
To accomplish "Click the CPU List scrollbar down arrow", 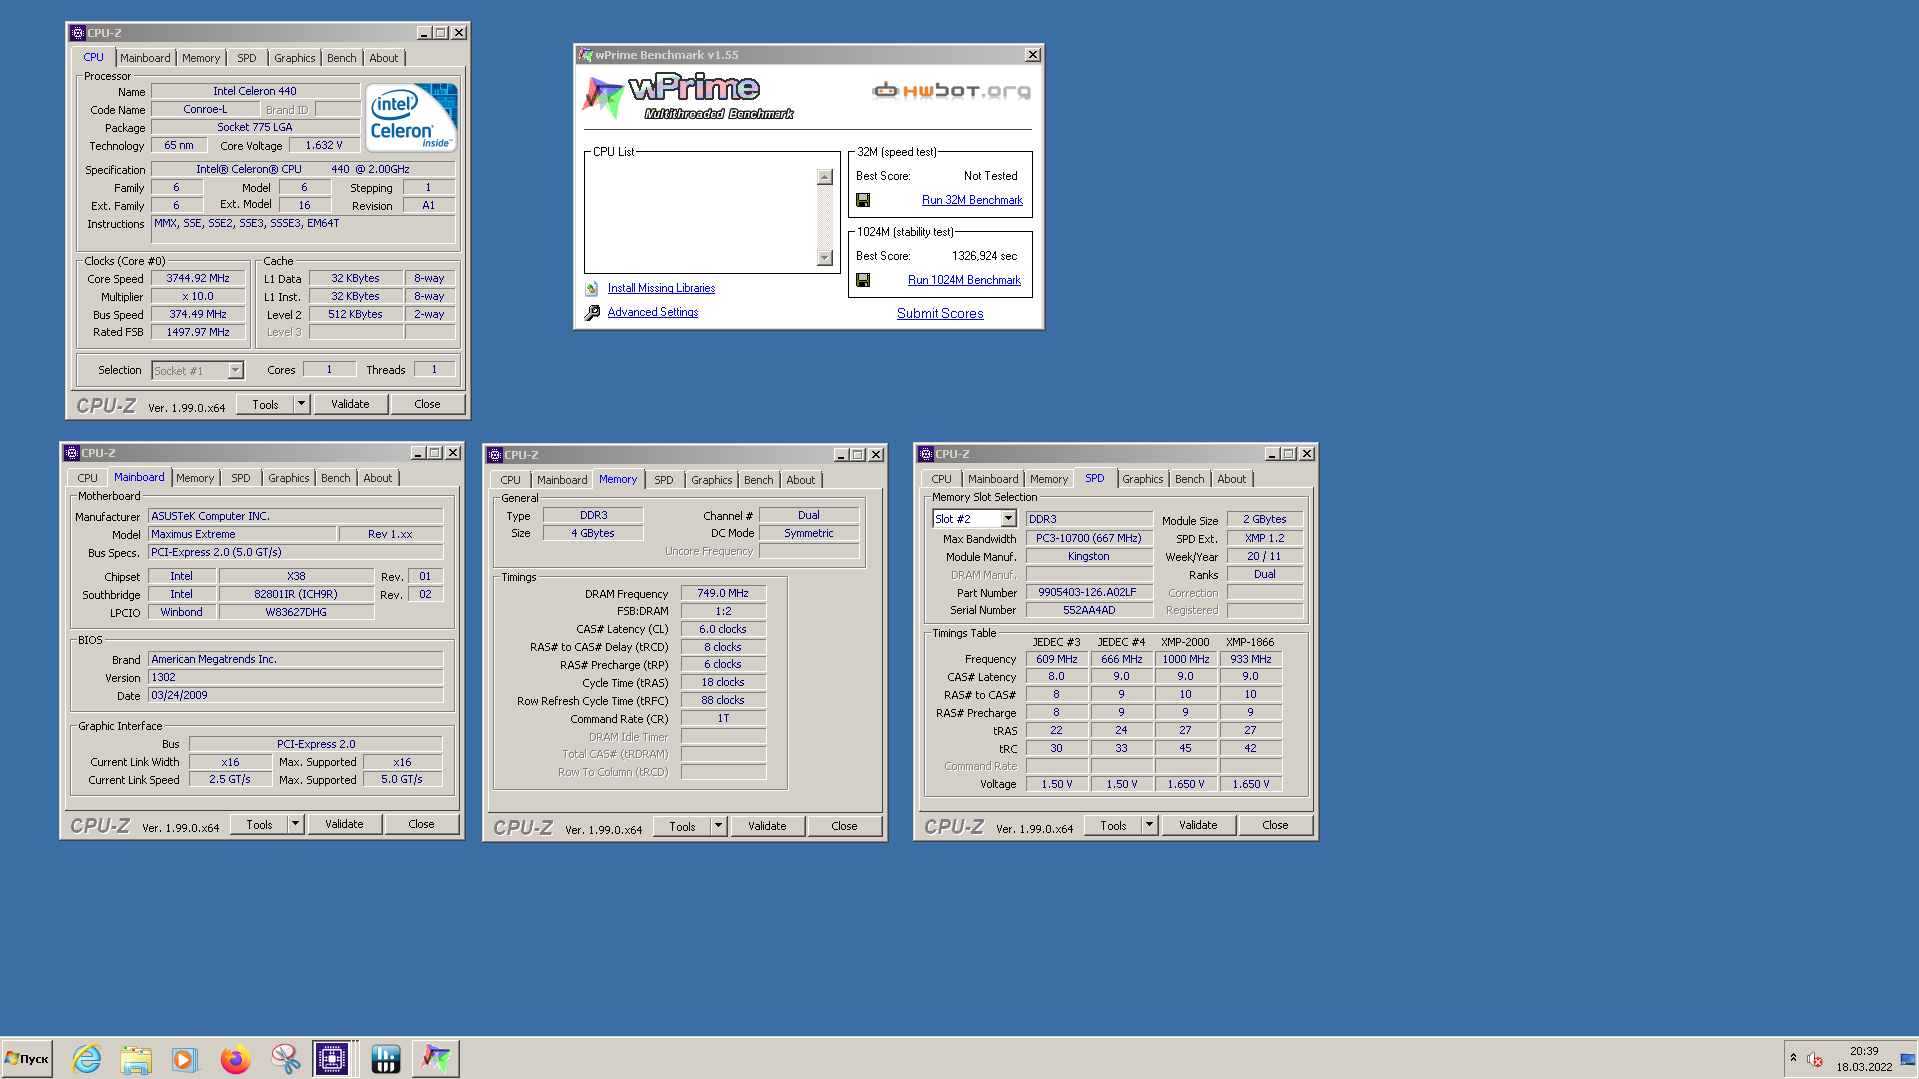I will pos(825,258).
